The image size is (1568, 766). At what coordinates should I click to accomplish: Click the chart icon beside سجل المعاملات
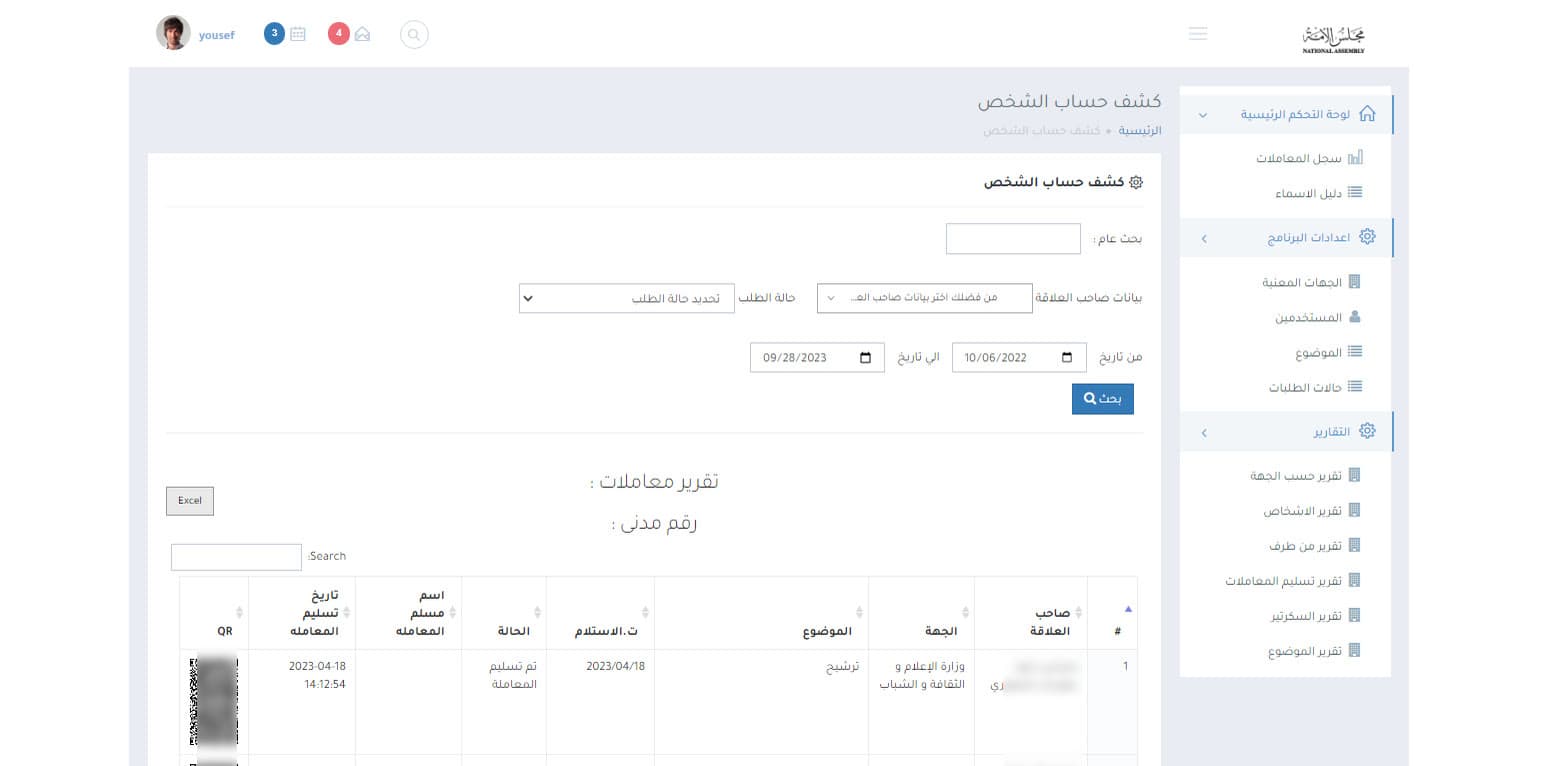pos(1355,158)
